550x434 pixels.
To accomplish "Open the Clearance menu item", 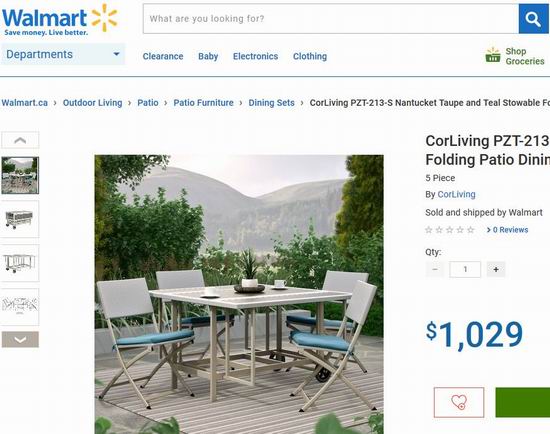I will 163,56.
